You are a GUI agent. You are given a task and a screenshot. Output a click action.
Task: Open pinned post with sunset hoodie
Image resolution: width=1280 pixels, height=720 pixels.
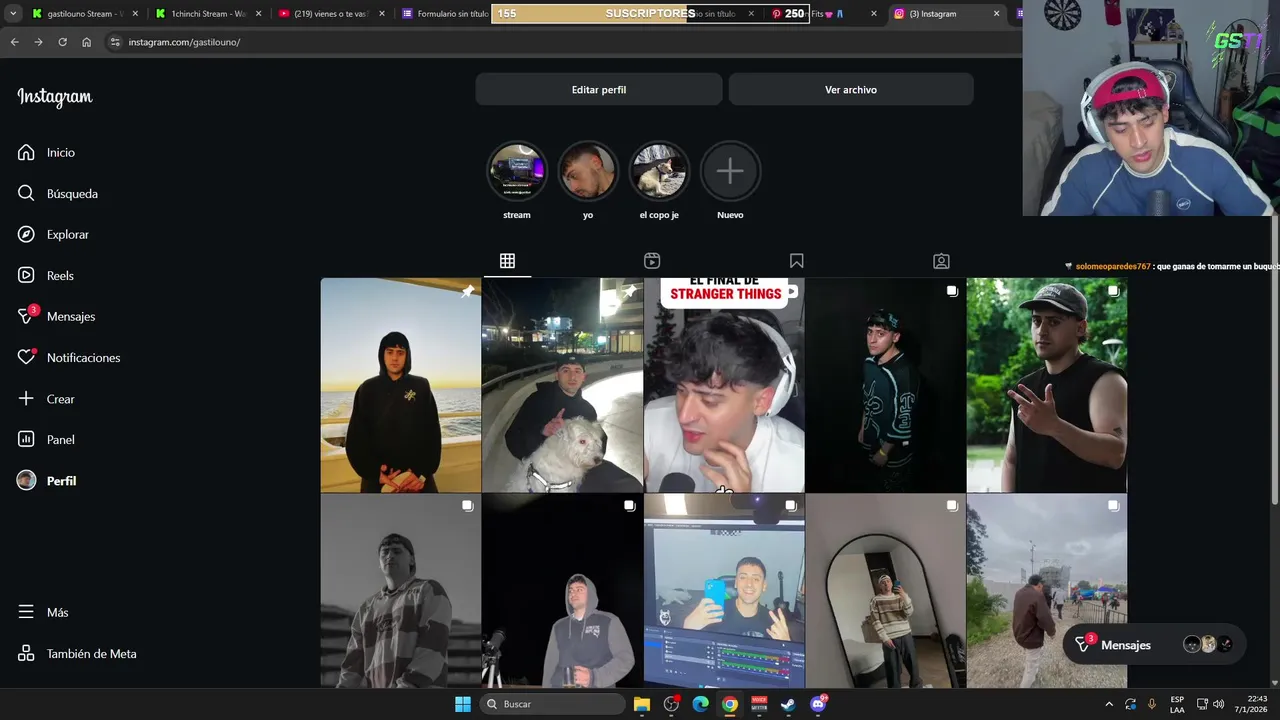coord(401,385)
